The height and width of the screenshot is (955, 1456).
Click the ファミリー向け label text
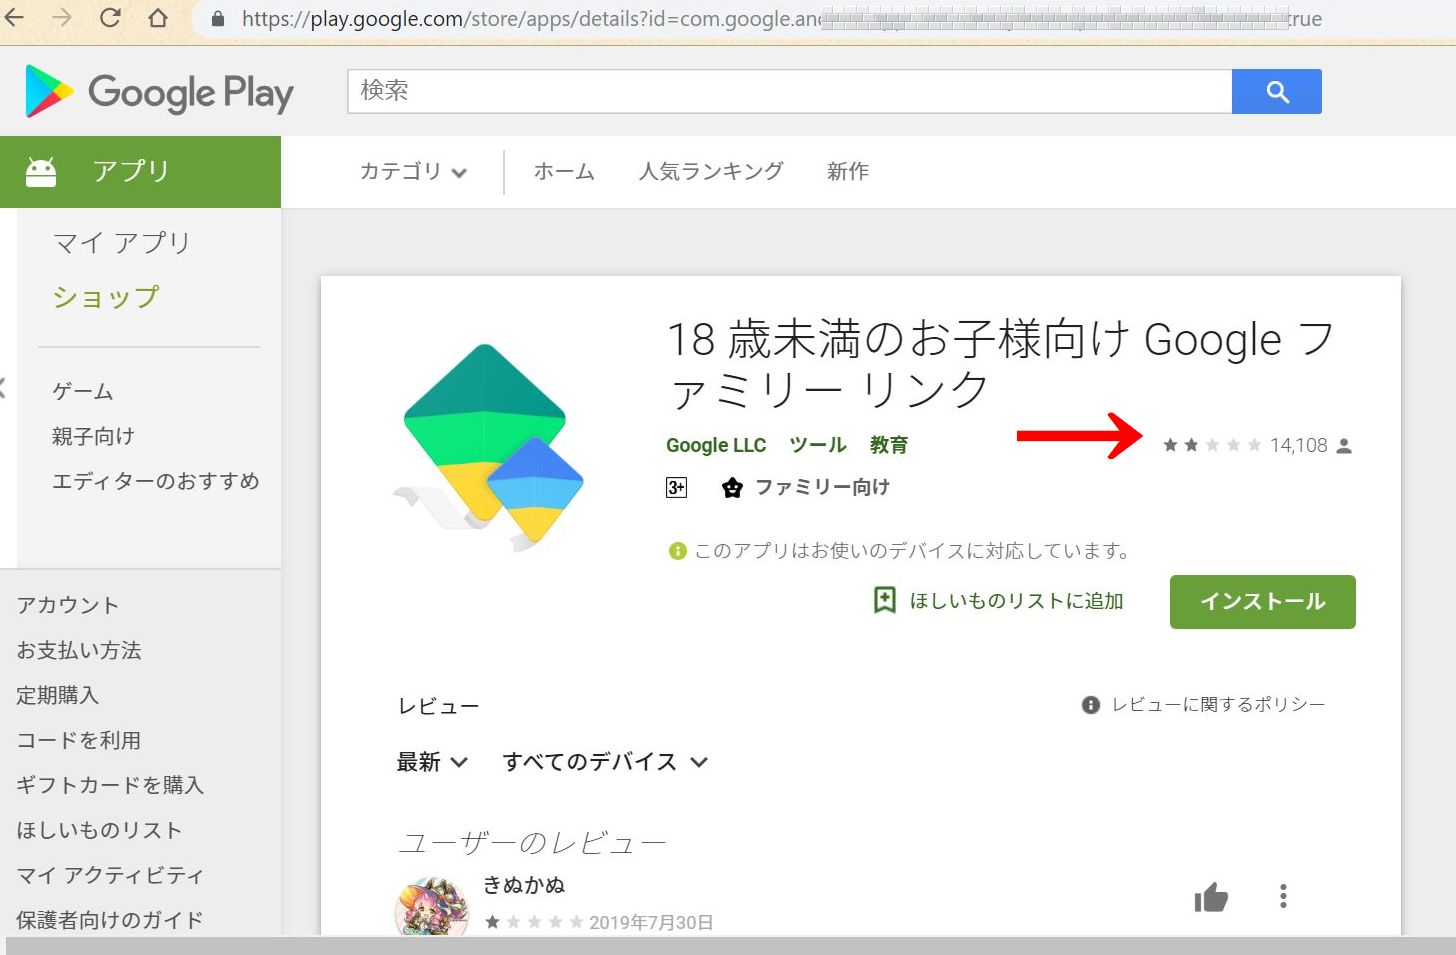tap(822, 487)
